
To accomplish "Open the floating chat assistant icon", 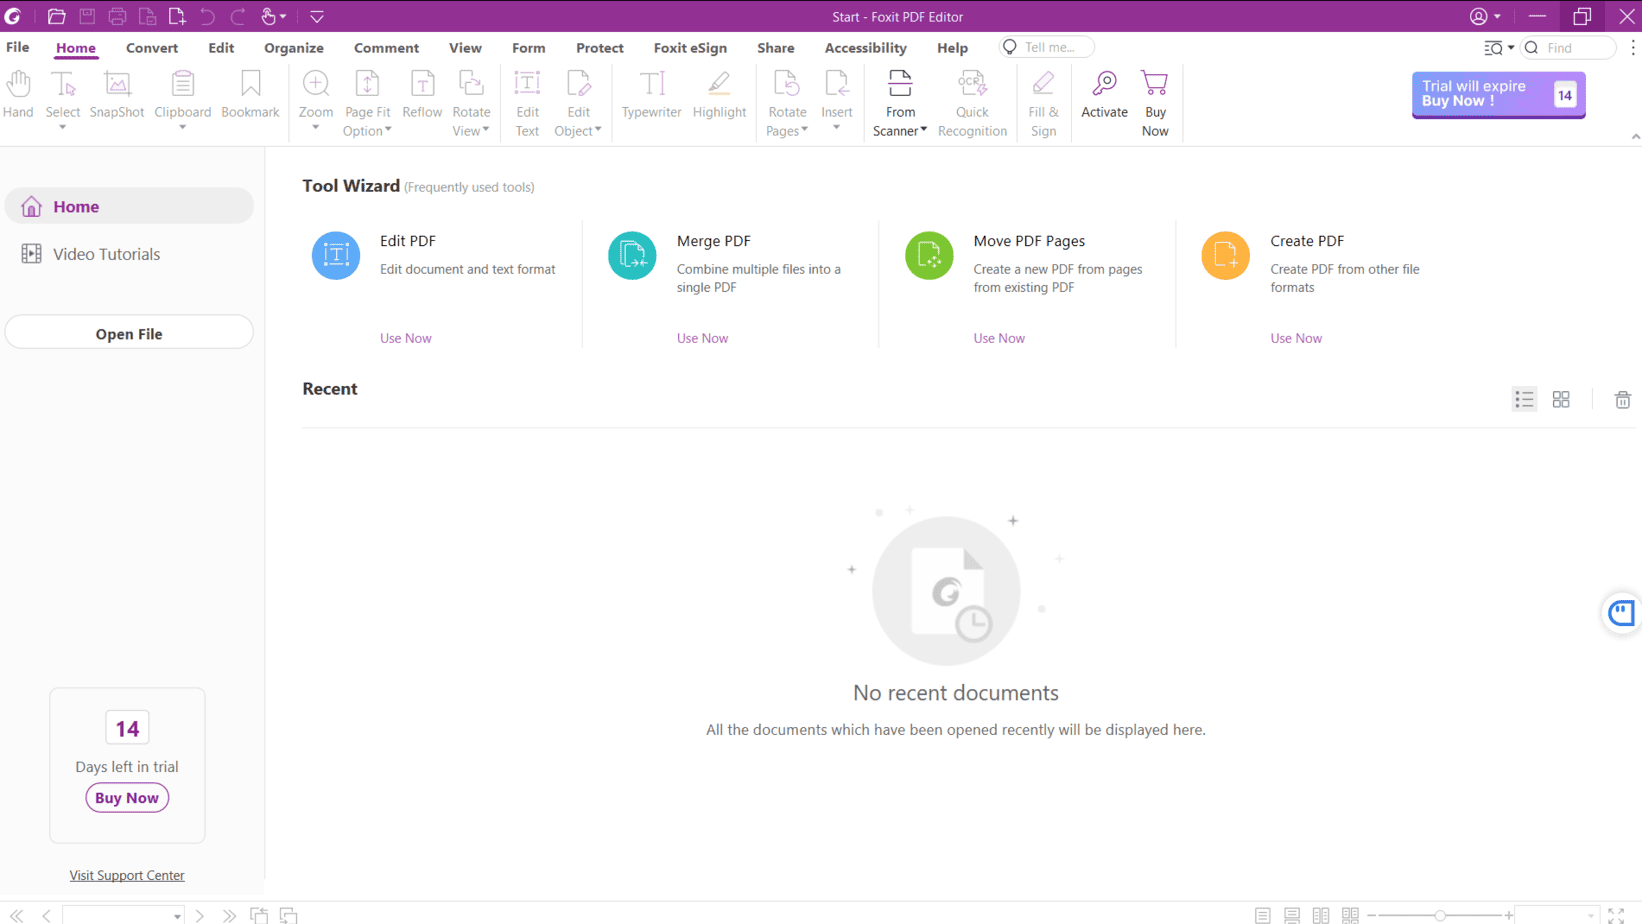I will (x=1621, y=613).
